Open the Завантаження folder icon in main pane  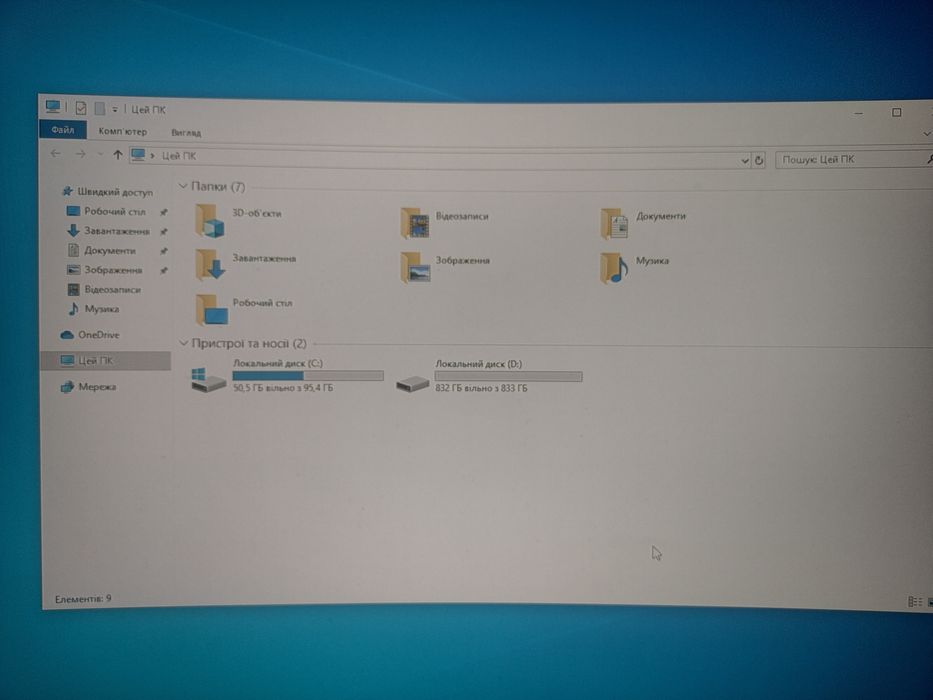[x=210, y=264]
